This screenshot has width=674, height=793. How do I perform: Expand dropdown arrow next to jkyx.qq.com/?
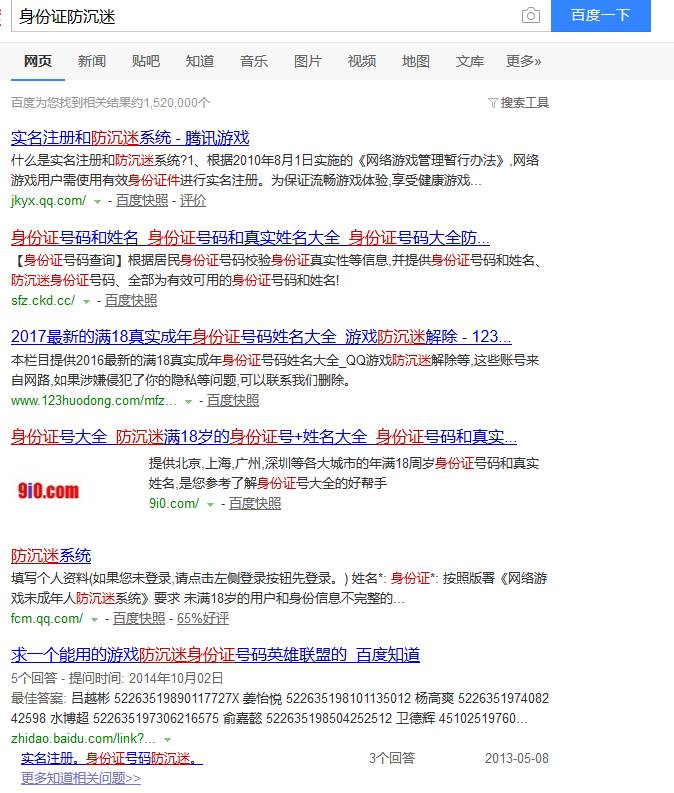point(97,202)
